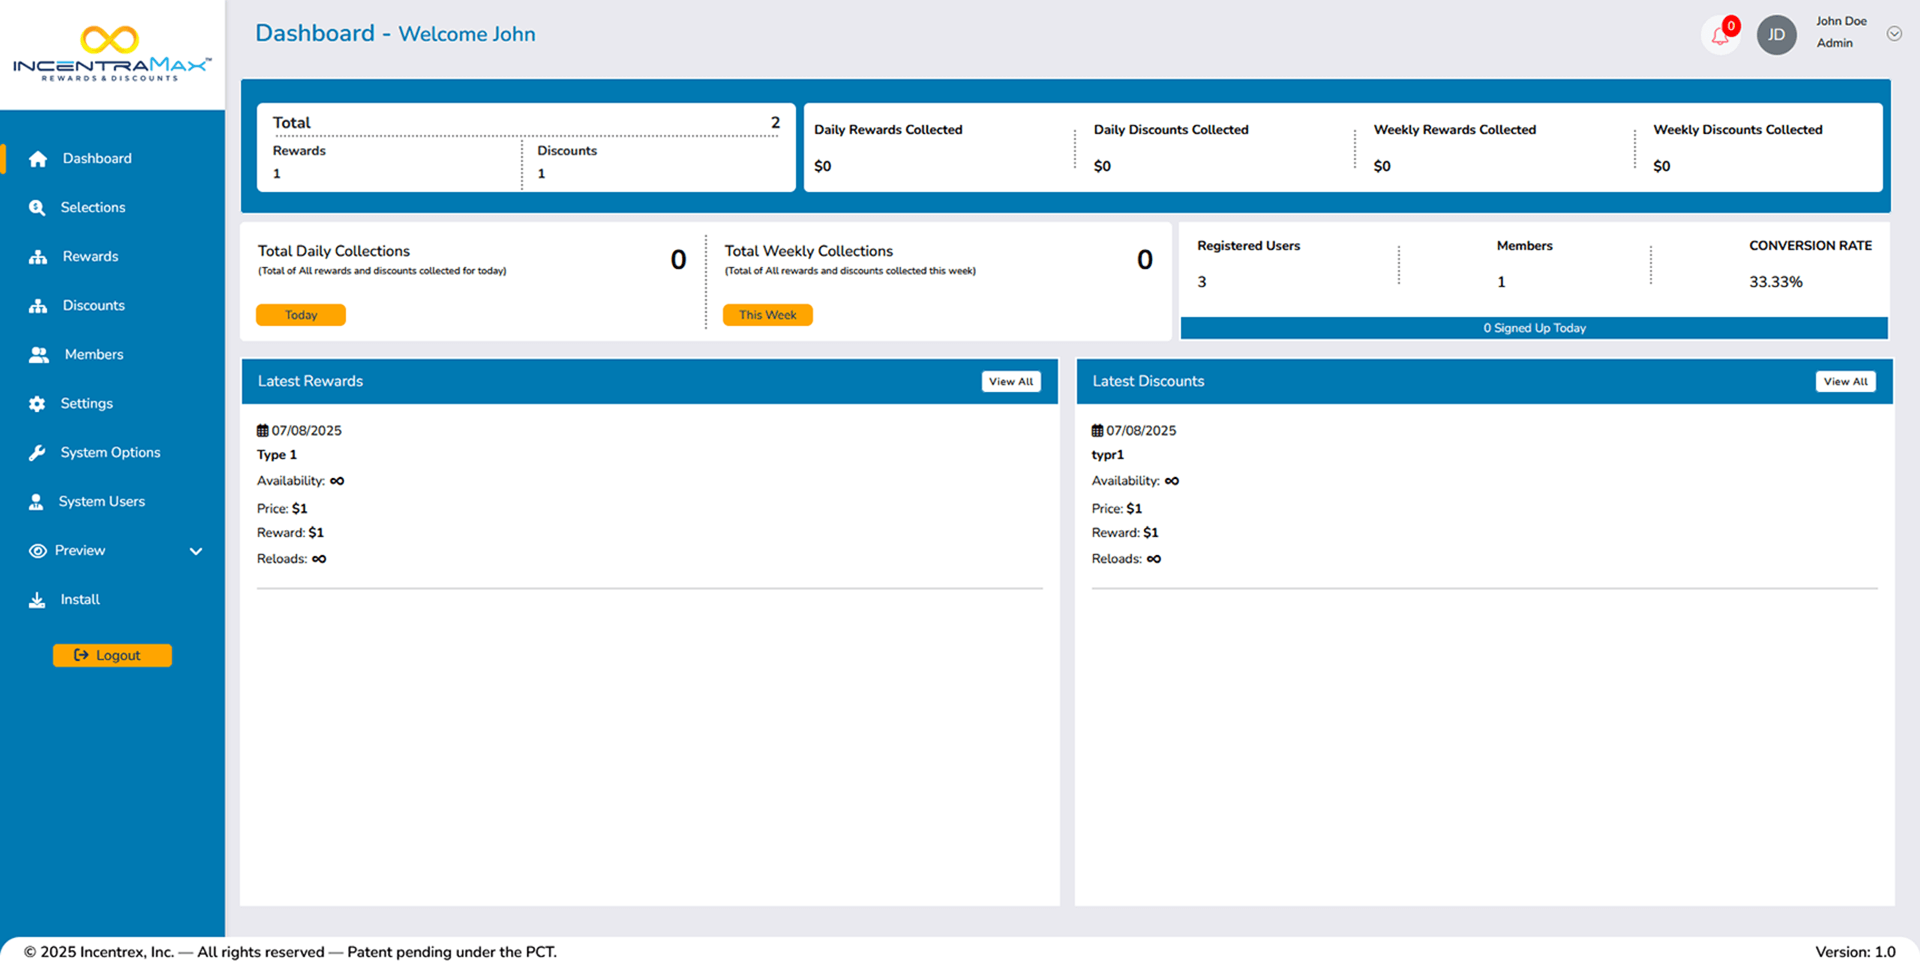This screenshot has height=967, width=1920.
Task: Click the Settings gear icon
Action: [x=37, y=403]
